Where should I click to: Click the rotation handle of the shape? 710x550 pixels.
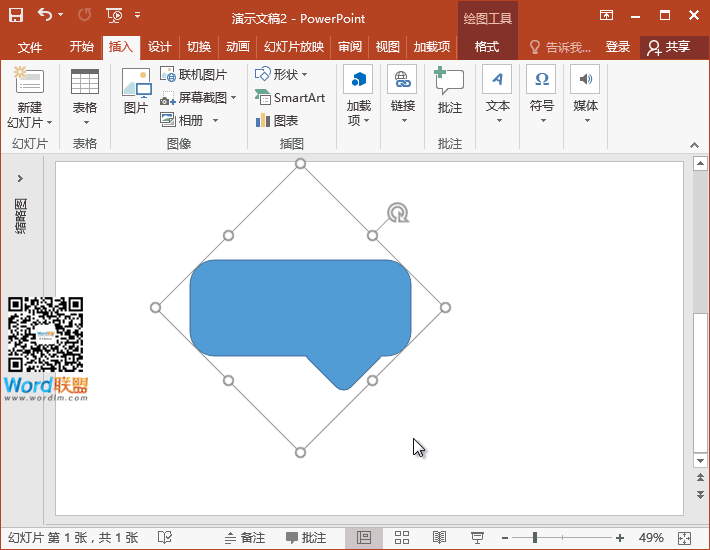tap(398, 213)
